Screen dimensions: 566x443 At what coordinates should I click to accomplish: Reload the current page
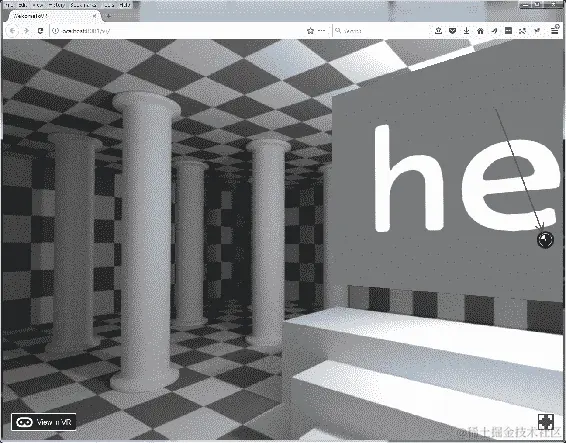pyautogui.click(x=40, y=31)
